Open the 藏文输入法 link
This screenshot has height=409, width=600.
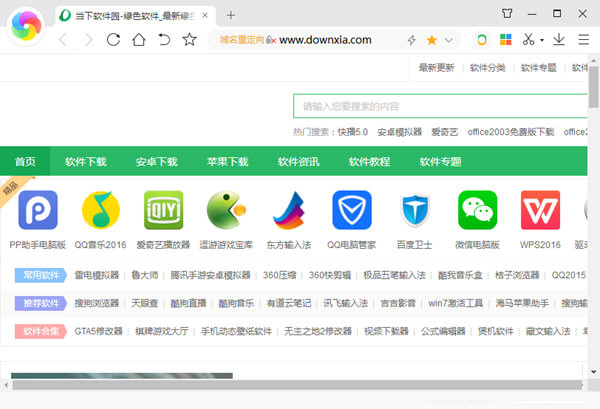(x=548, y=331)
